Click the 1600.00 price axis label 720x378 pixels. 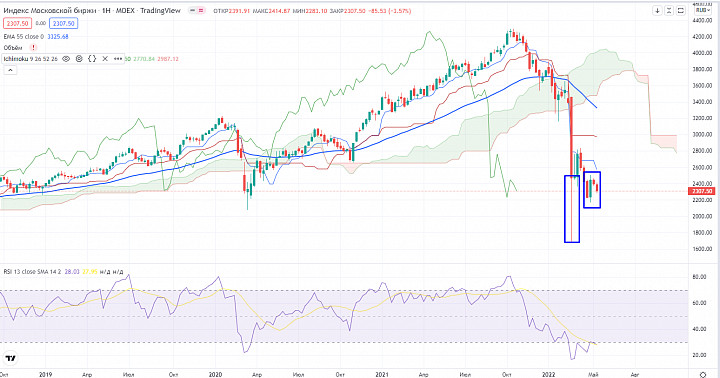(x=703, y=249)
